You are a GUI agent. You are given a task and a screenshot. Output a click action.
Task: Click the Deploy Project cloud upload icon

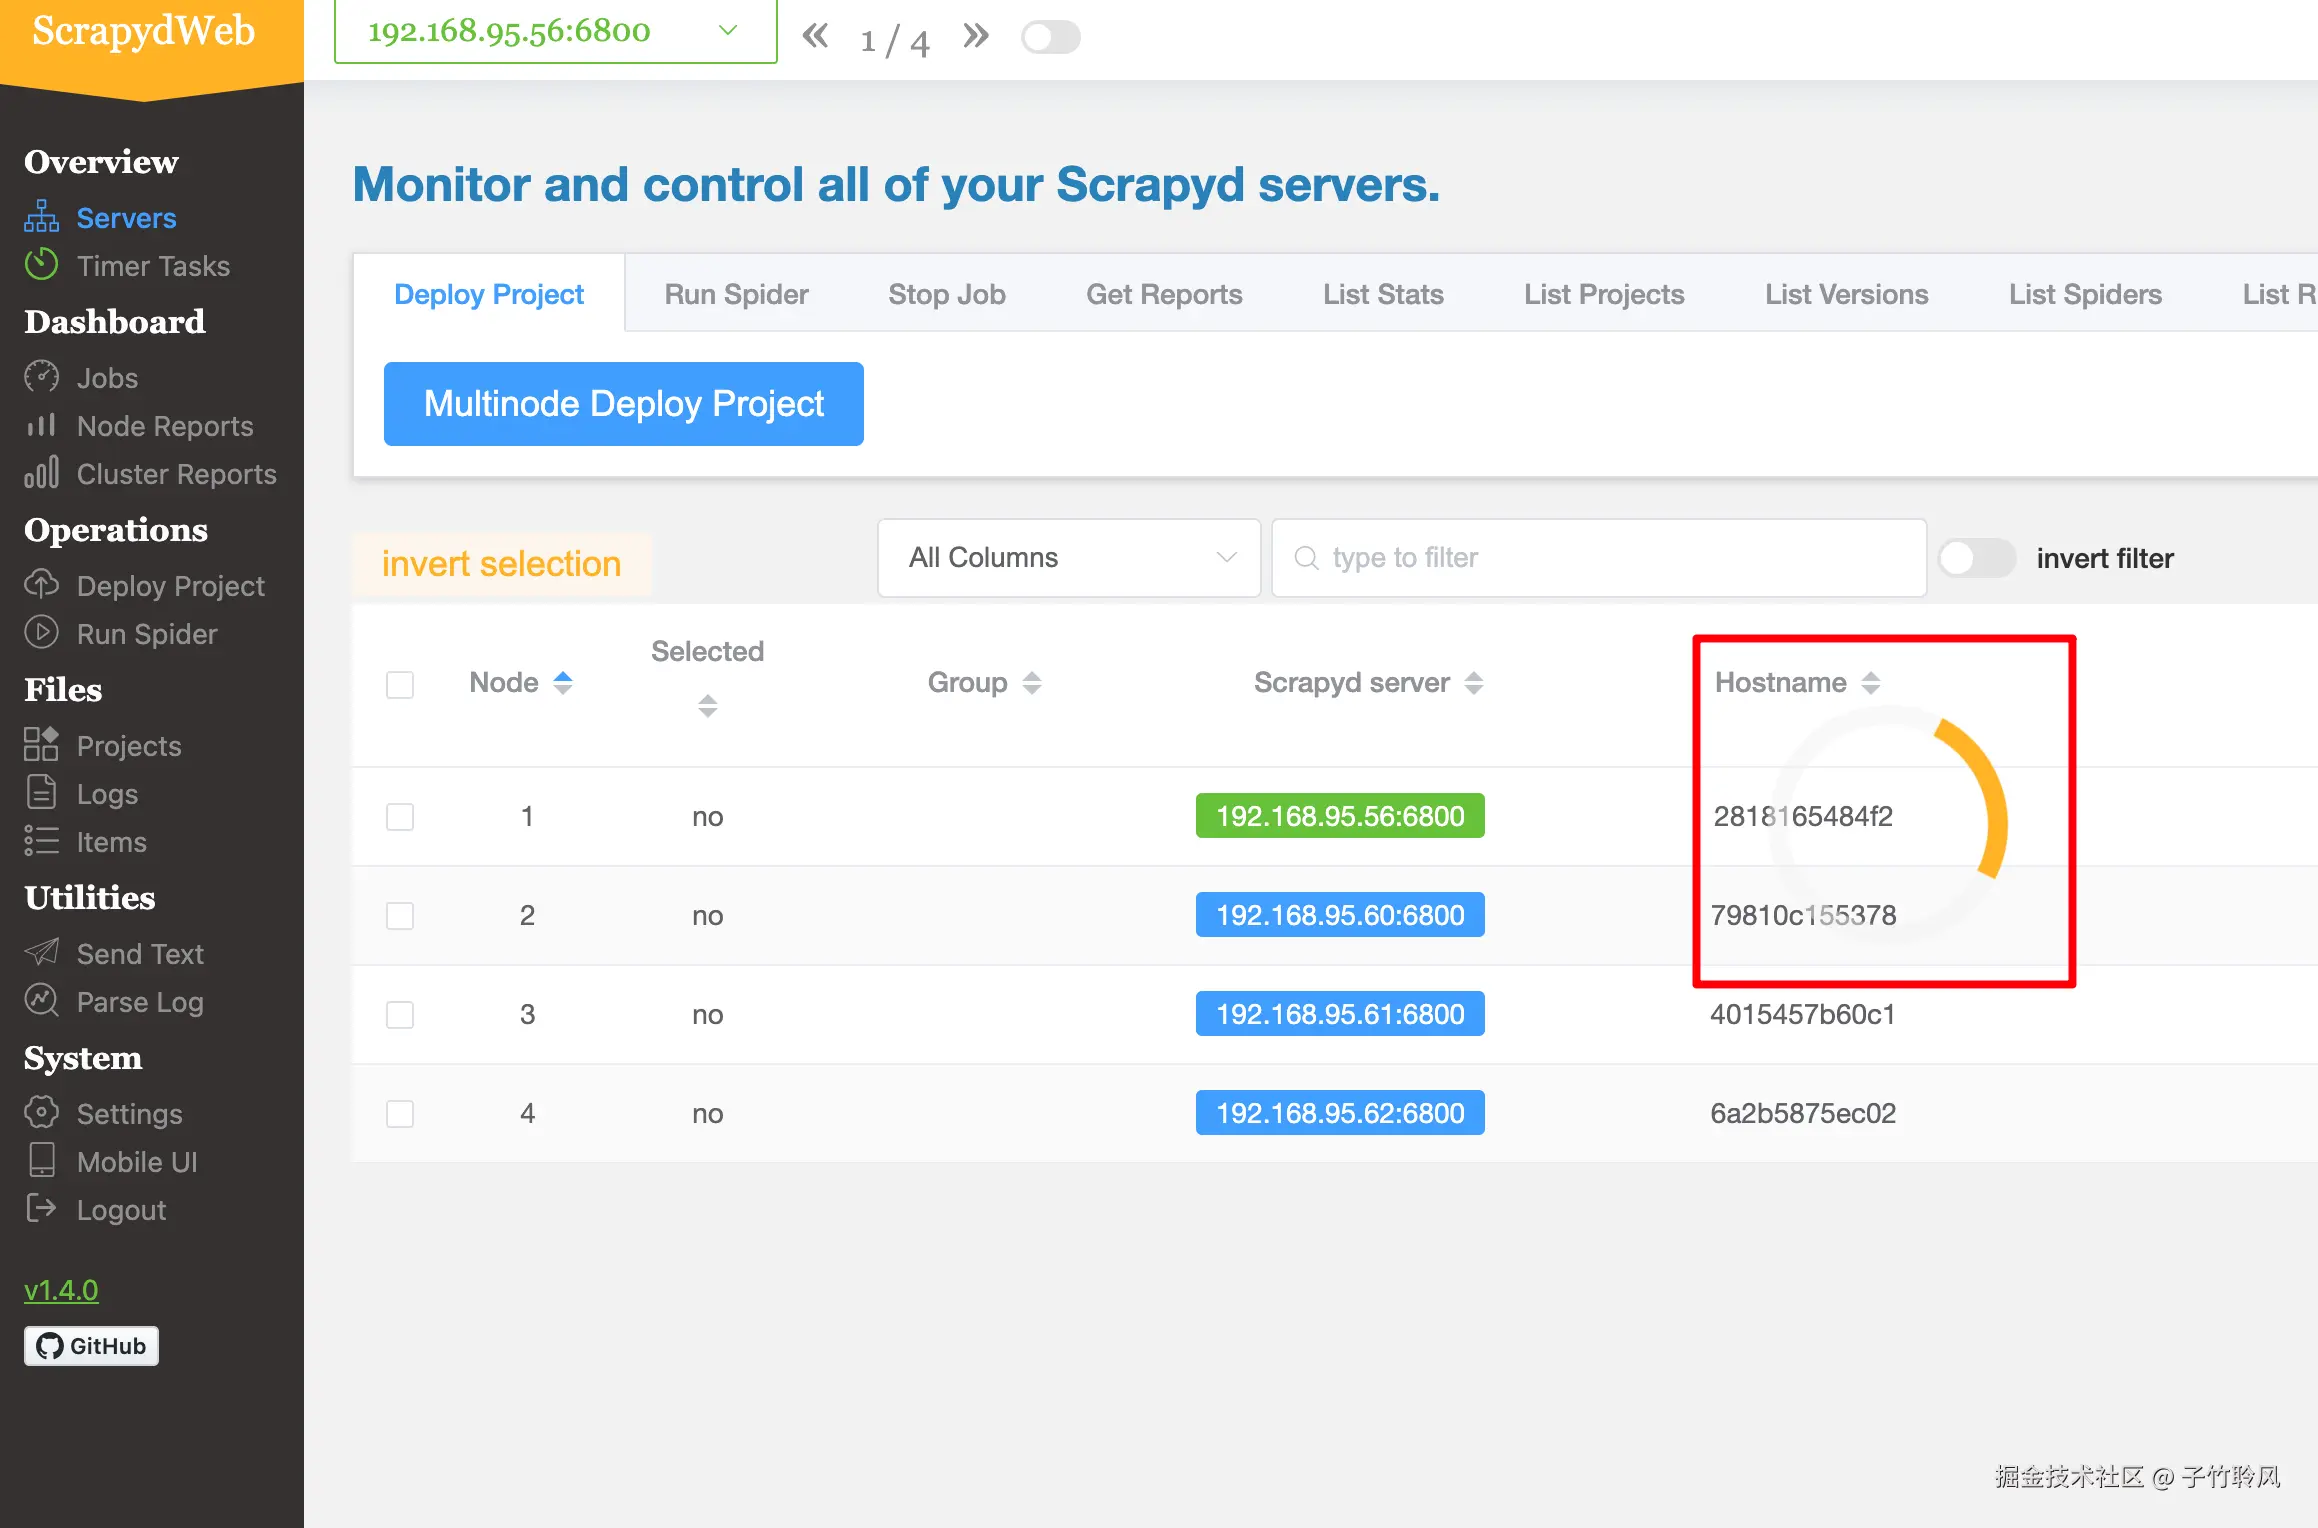point(41,585)
